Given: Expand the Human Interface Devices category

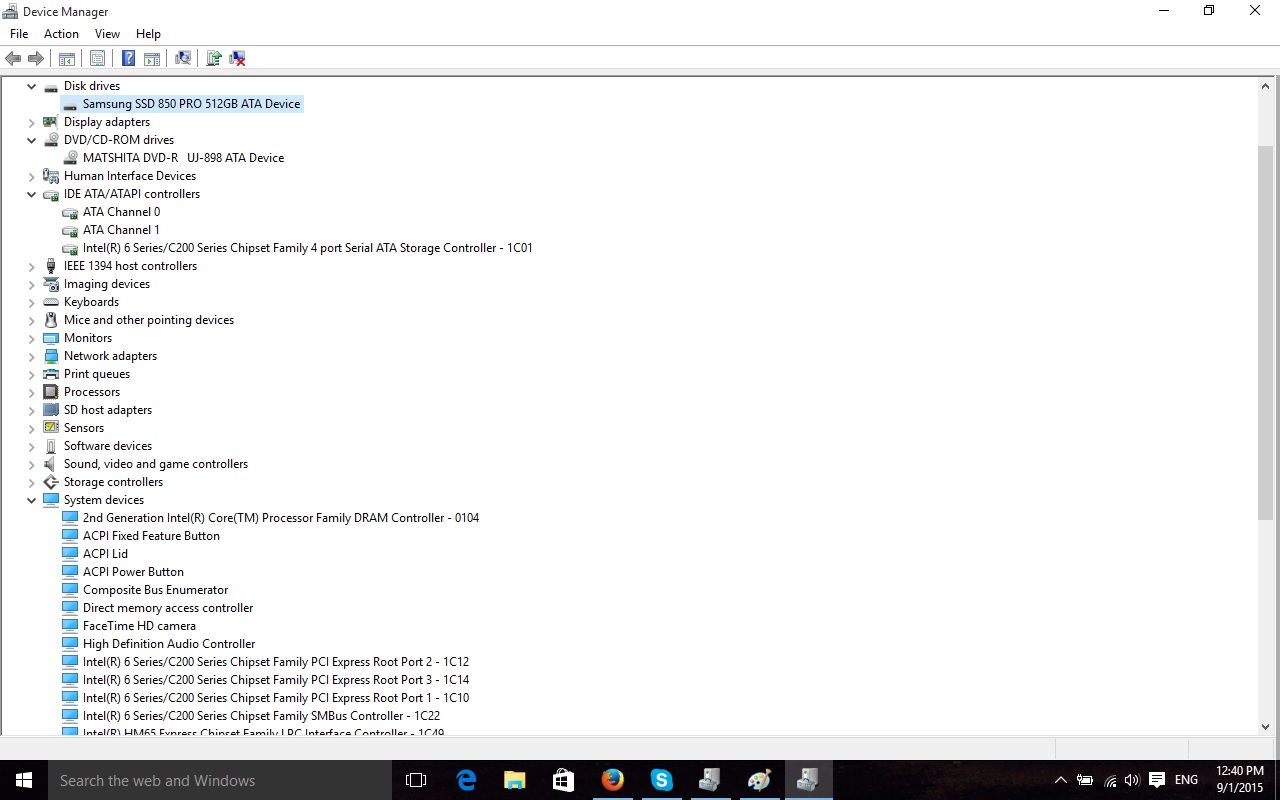Looking at the screenshot, I should click(x=32, y=176).
